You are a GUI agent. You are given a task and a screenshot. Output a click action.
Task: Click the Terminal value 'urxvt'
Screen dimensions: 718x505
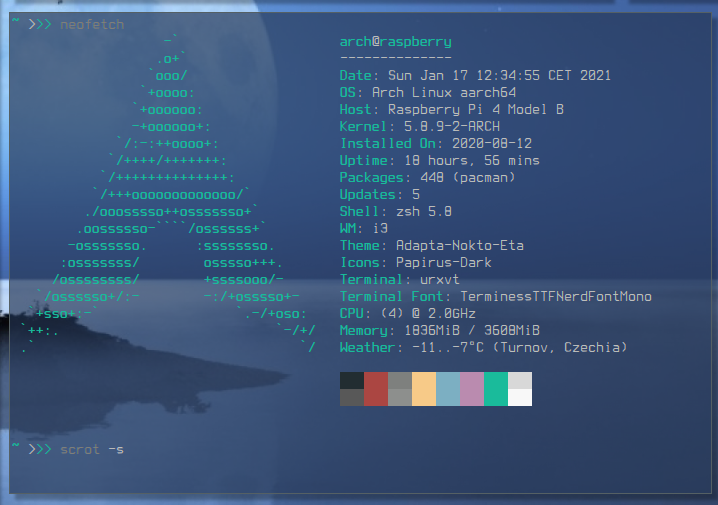point(440,279)
